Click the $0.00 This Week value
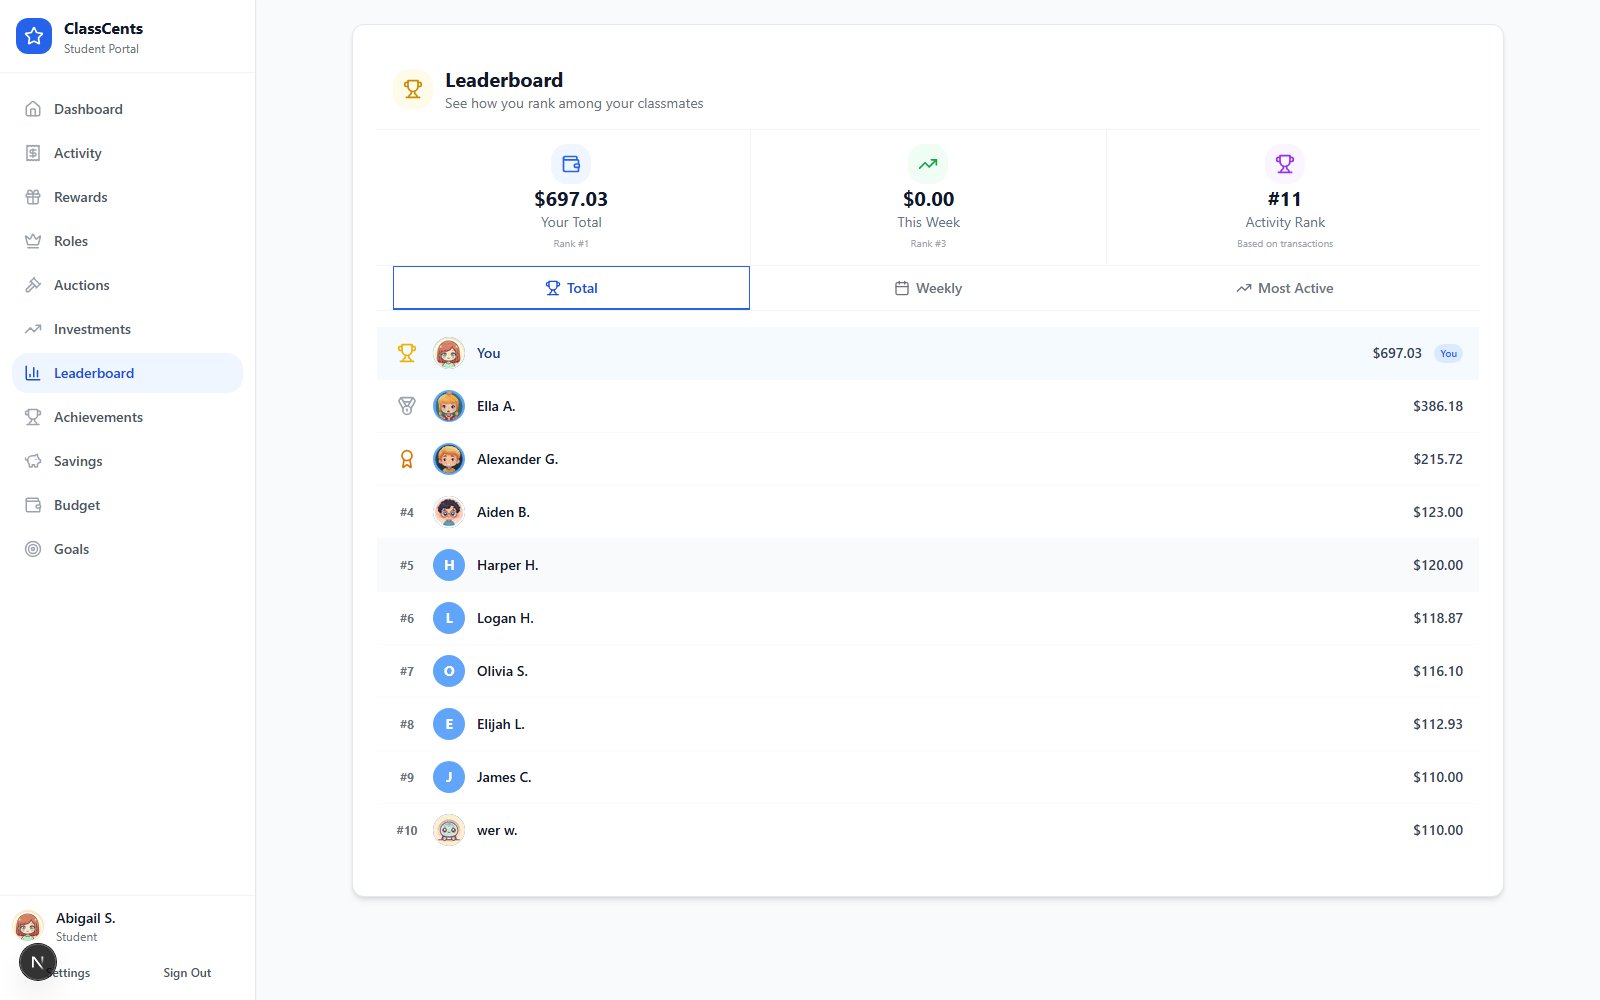This screenshot has height=1000, width=1600. click(928, 199)
